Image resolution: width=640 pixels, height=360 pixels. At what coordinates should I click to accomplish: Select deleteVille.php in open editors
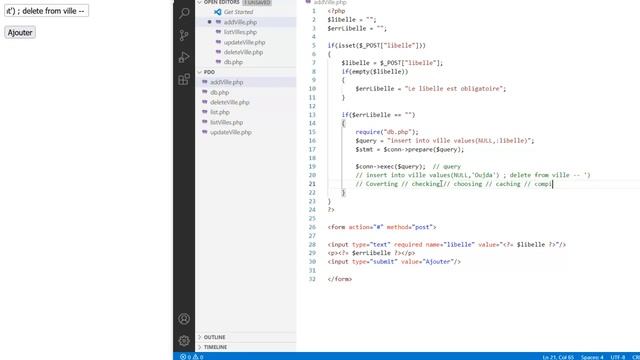243,52
